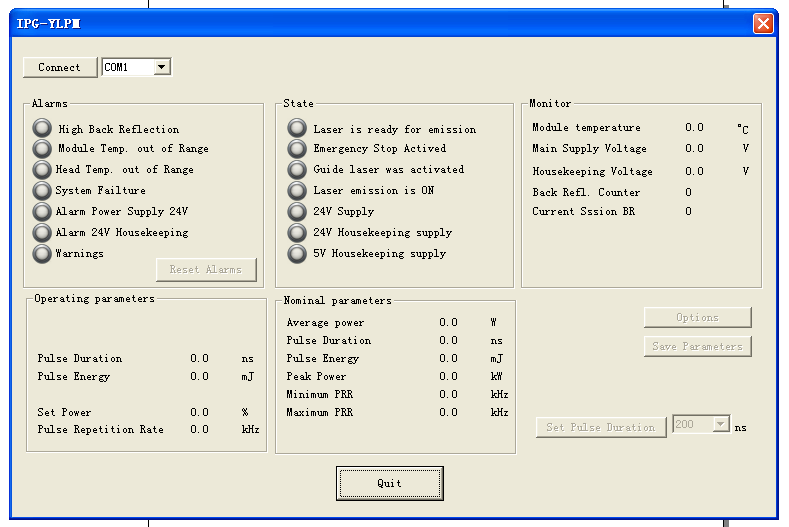Click the Housekeeping Voltage label
This screenshot has height=527, width=789.
pos(592,172)
